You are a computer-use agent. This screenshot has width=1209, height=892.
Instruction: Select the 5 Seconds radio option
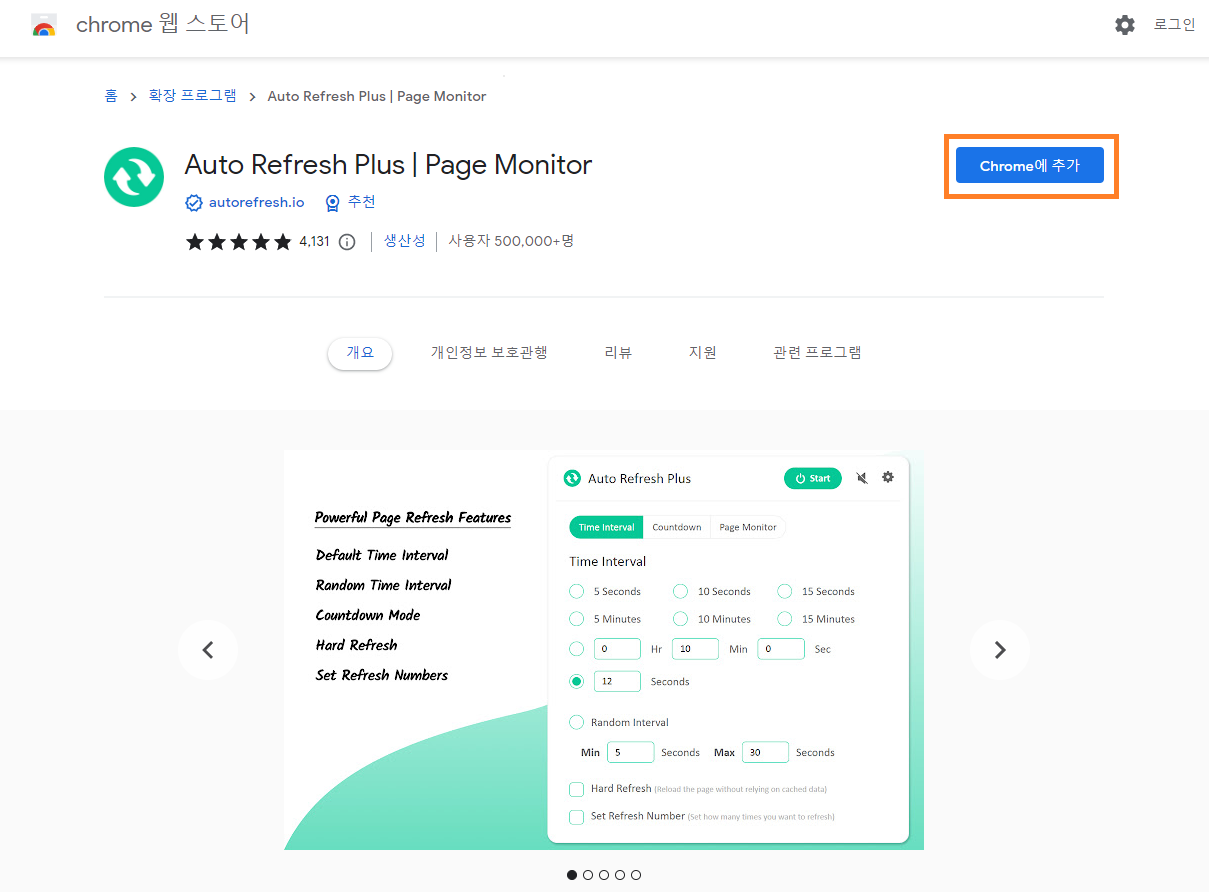click(x=576, y=591)
